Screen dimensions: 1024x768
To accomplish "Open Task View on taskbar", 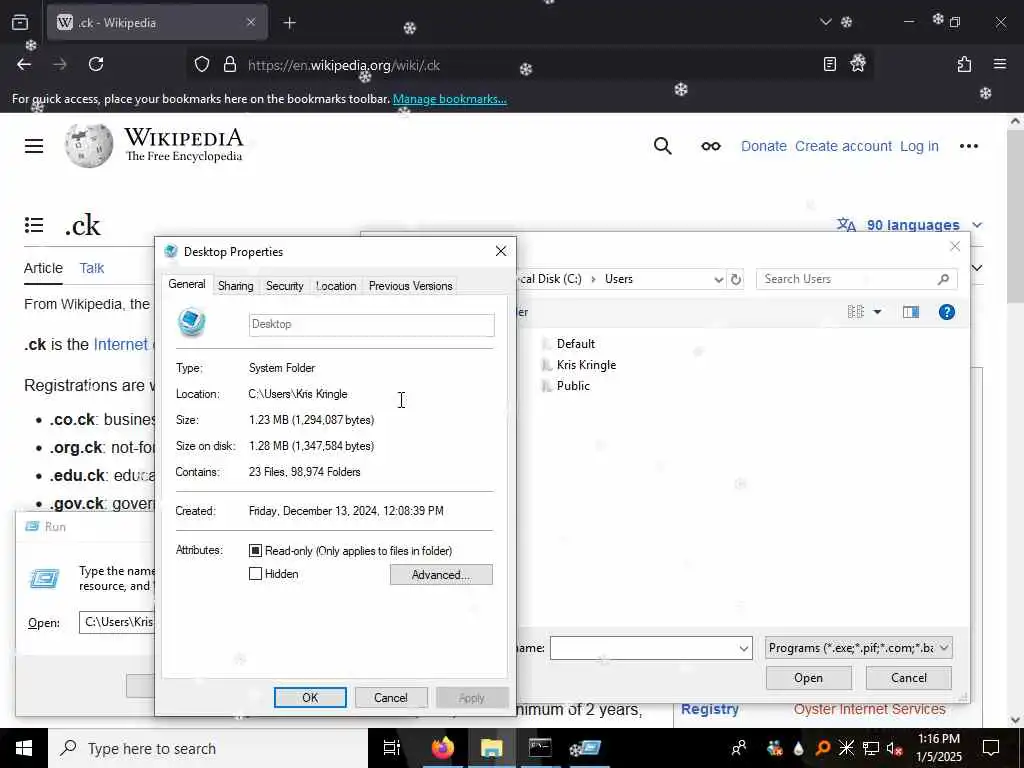I will (x=391, y=748).
